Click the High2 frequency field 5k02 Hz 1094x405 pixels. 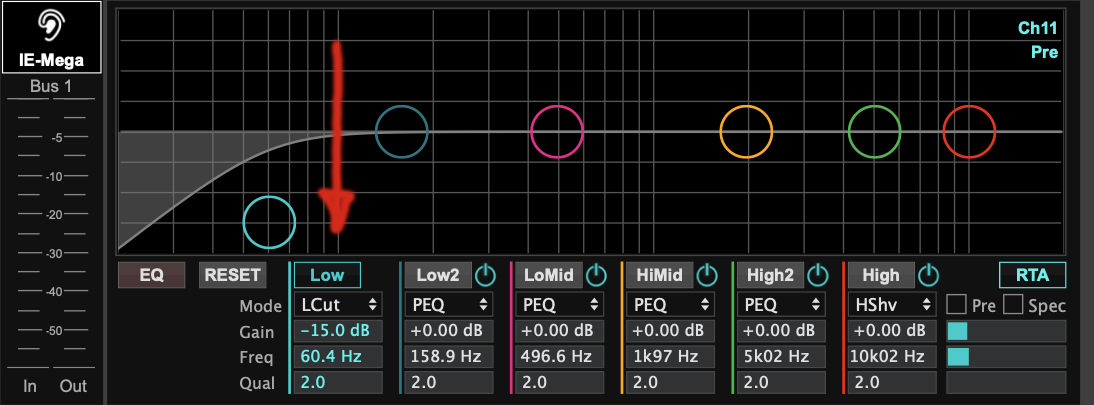(781, 357)
